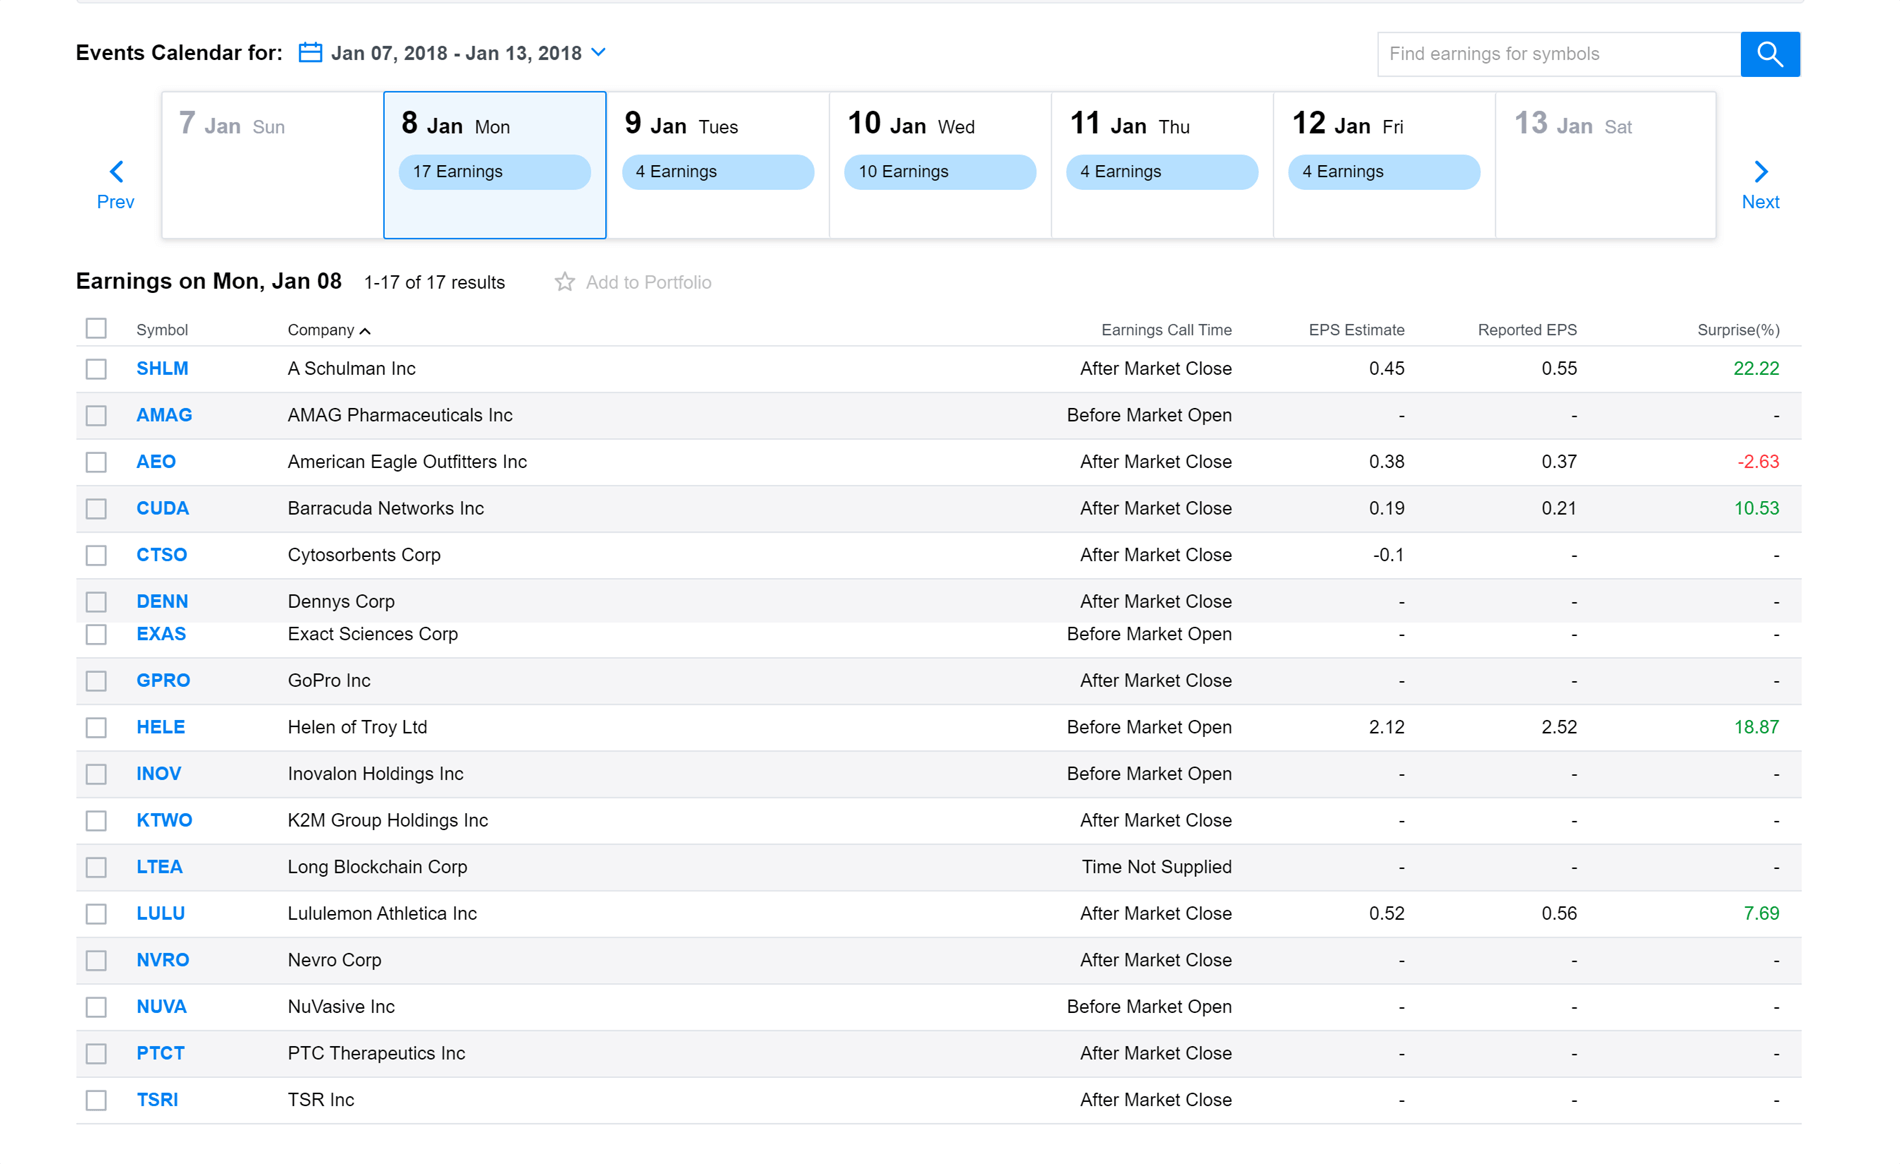Screen dimensions: 1900x1164
Task: Expand the date range dropdown chevron
Action: [598, 52]
